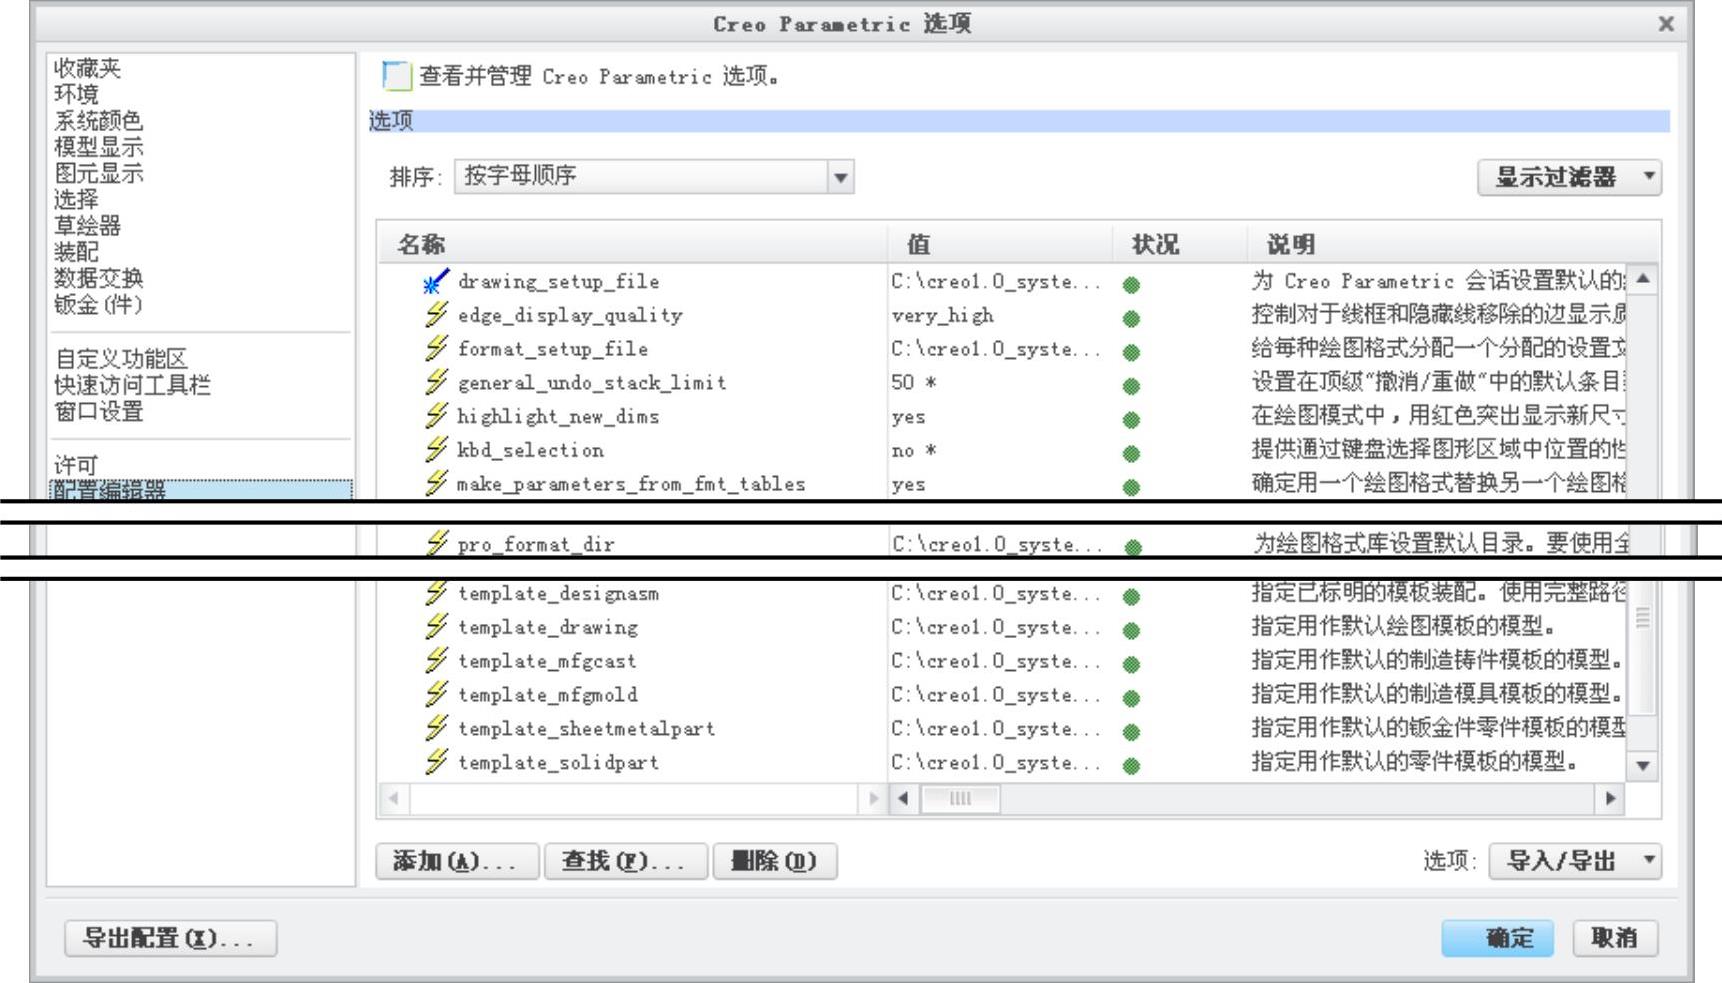1722x983 pixels.
Task: Confirm with the 确定 button
Action: pos(1497,938)
